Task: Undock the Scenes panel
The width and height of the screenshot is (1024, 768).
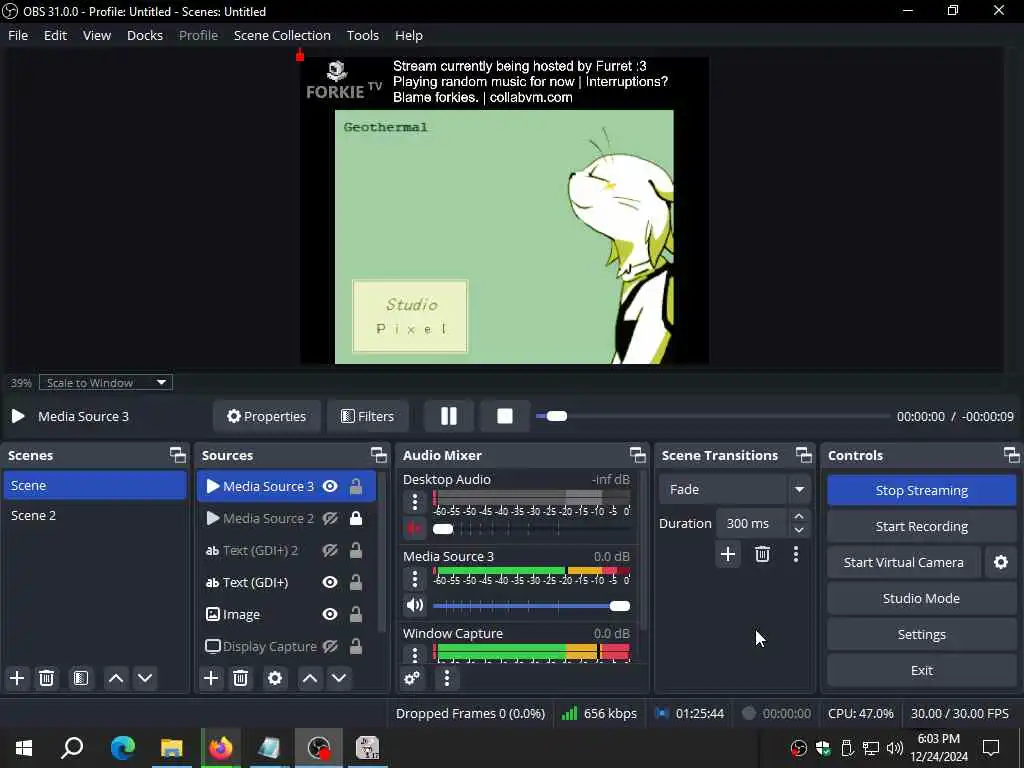Action: point(178,455)
